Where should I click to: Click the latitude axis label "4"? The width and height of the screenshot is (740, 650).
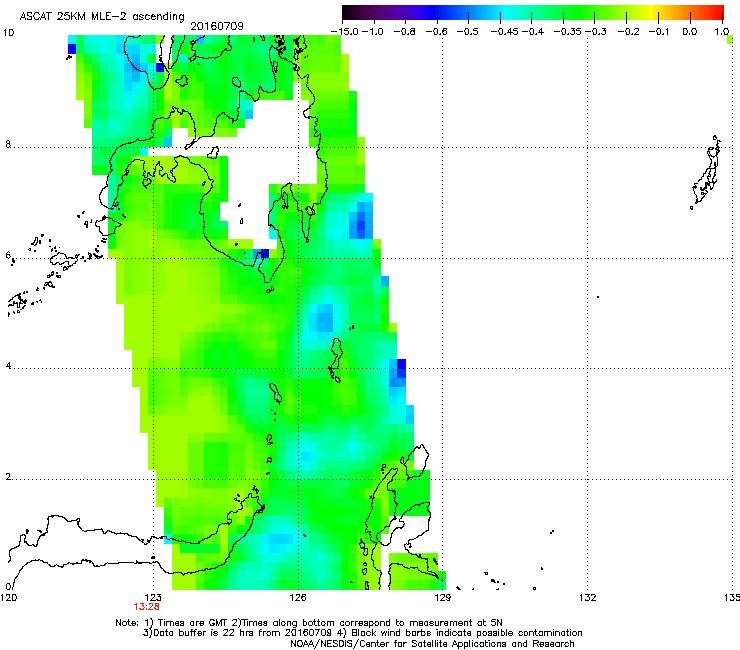point(8,366)
